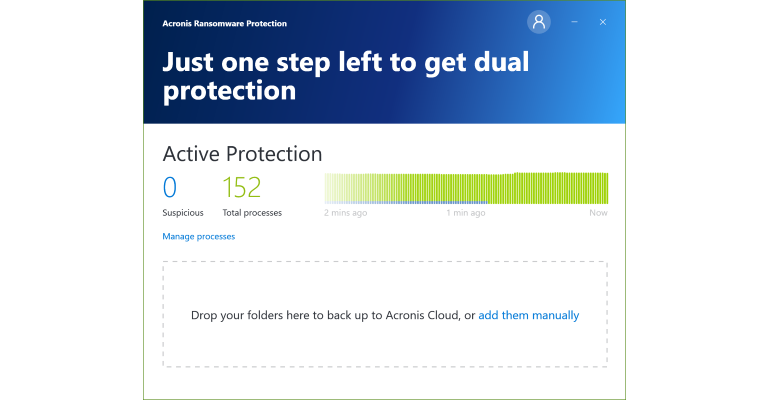Close the Acronis Ransomware Protection window
Viewport: 770px width, 400px height.
pos(603,22)
